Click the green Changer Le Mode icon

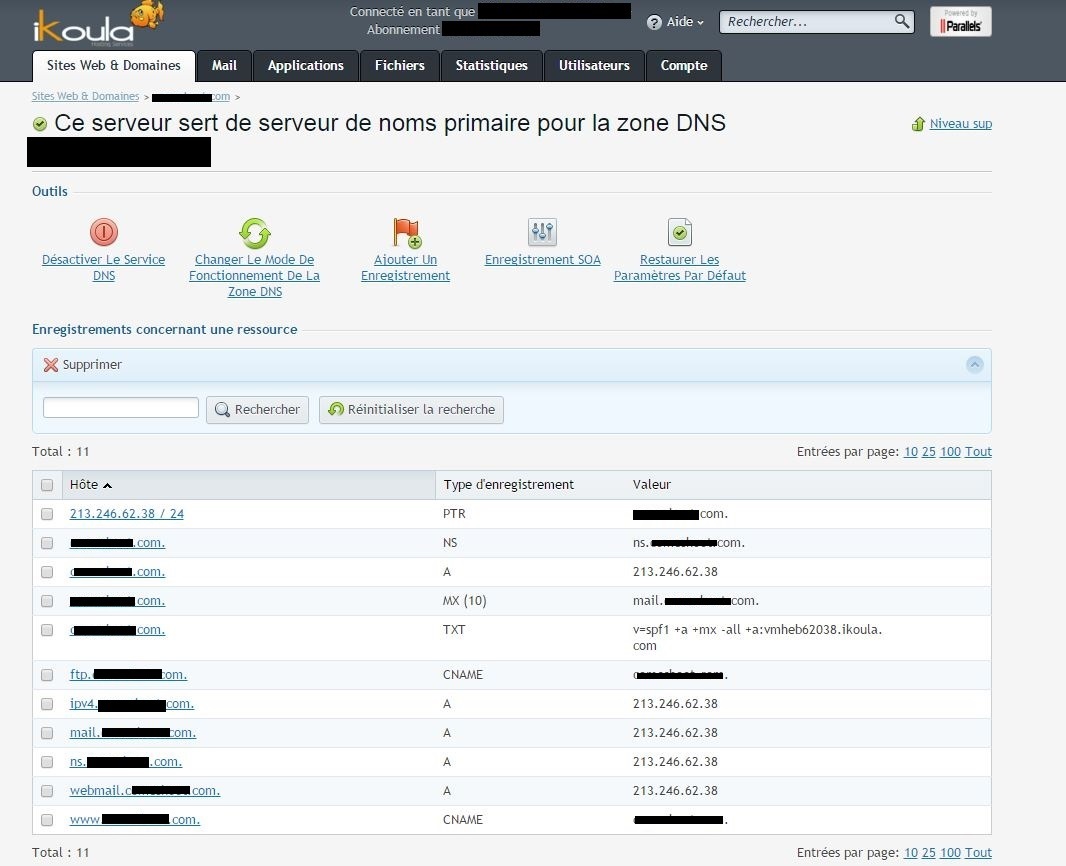point(255,233)
